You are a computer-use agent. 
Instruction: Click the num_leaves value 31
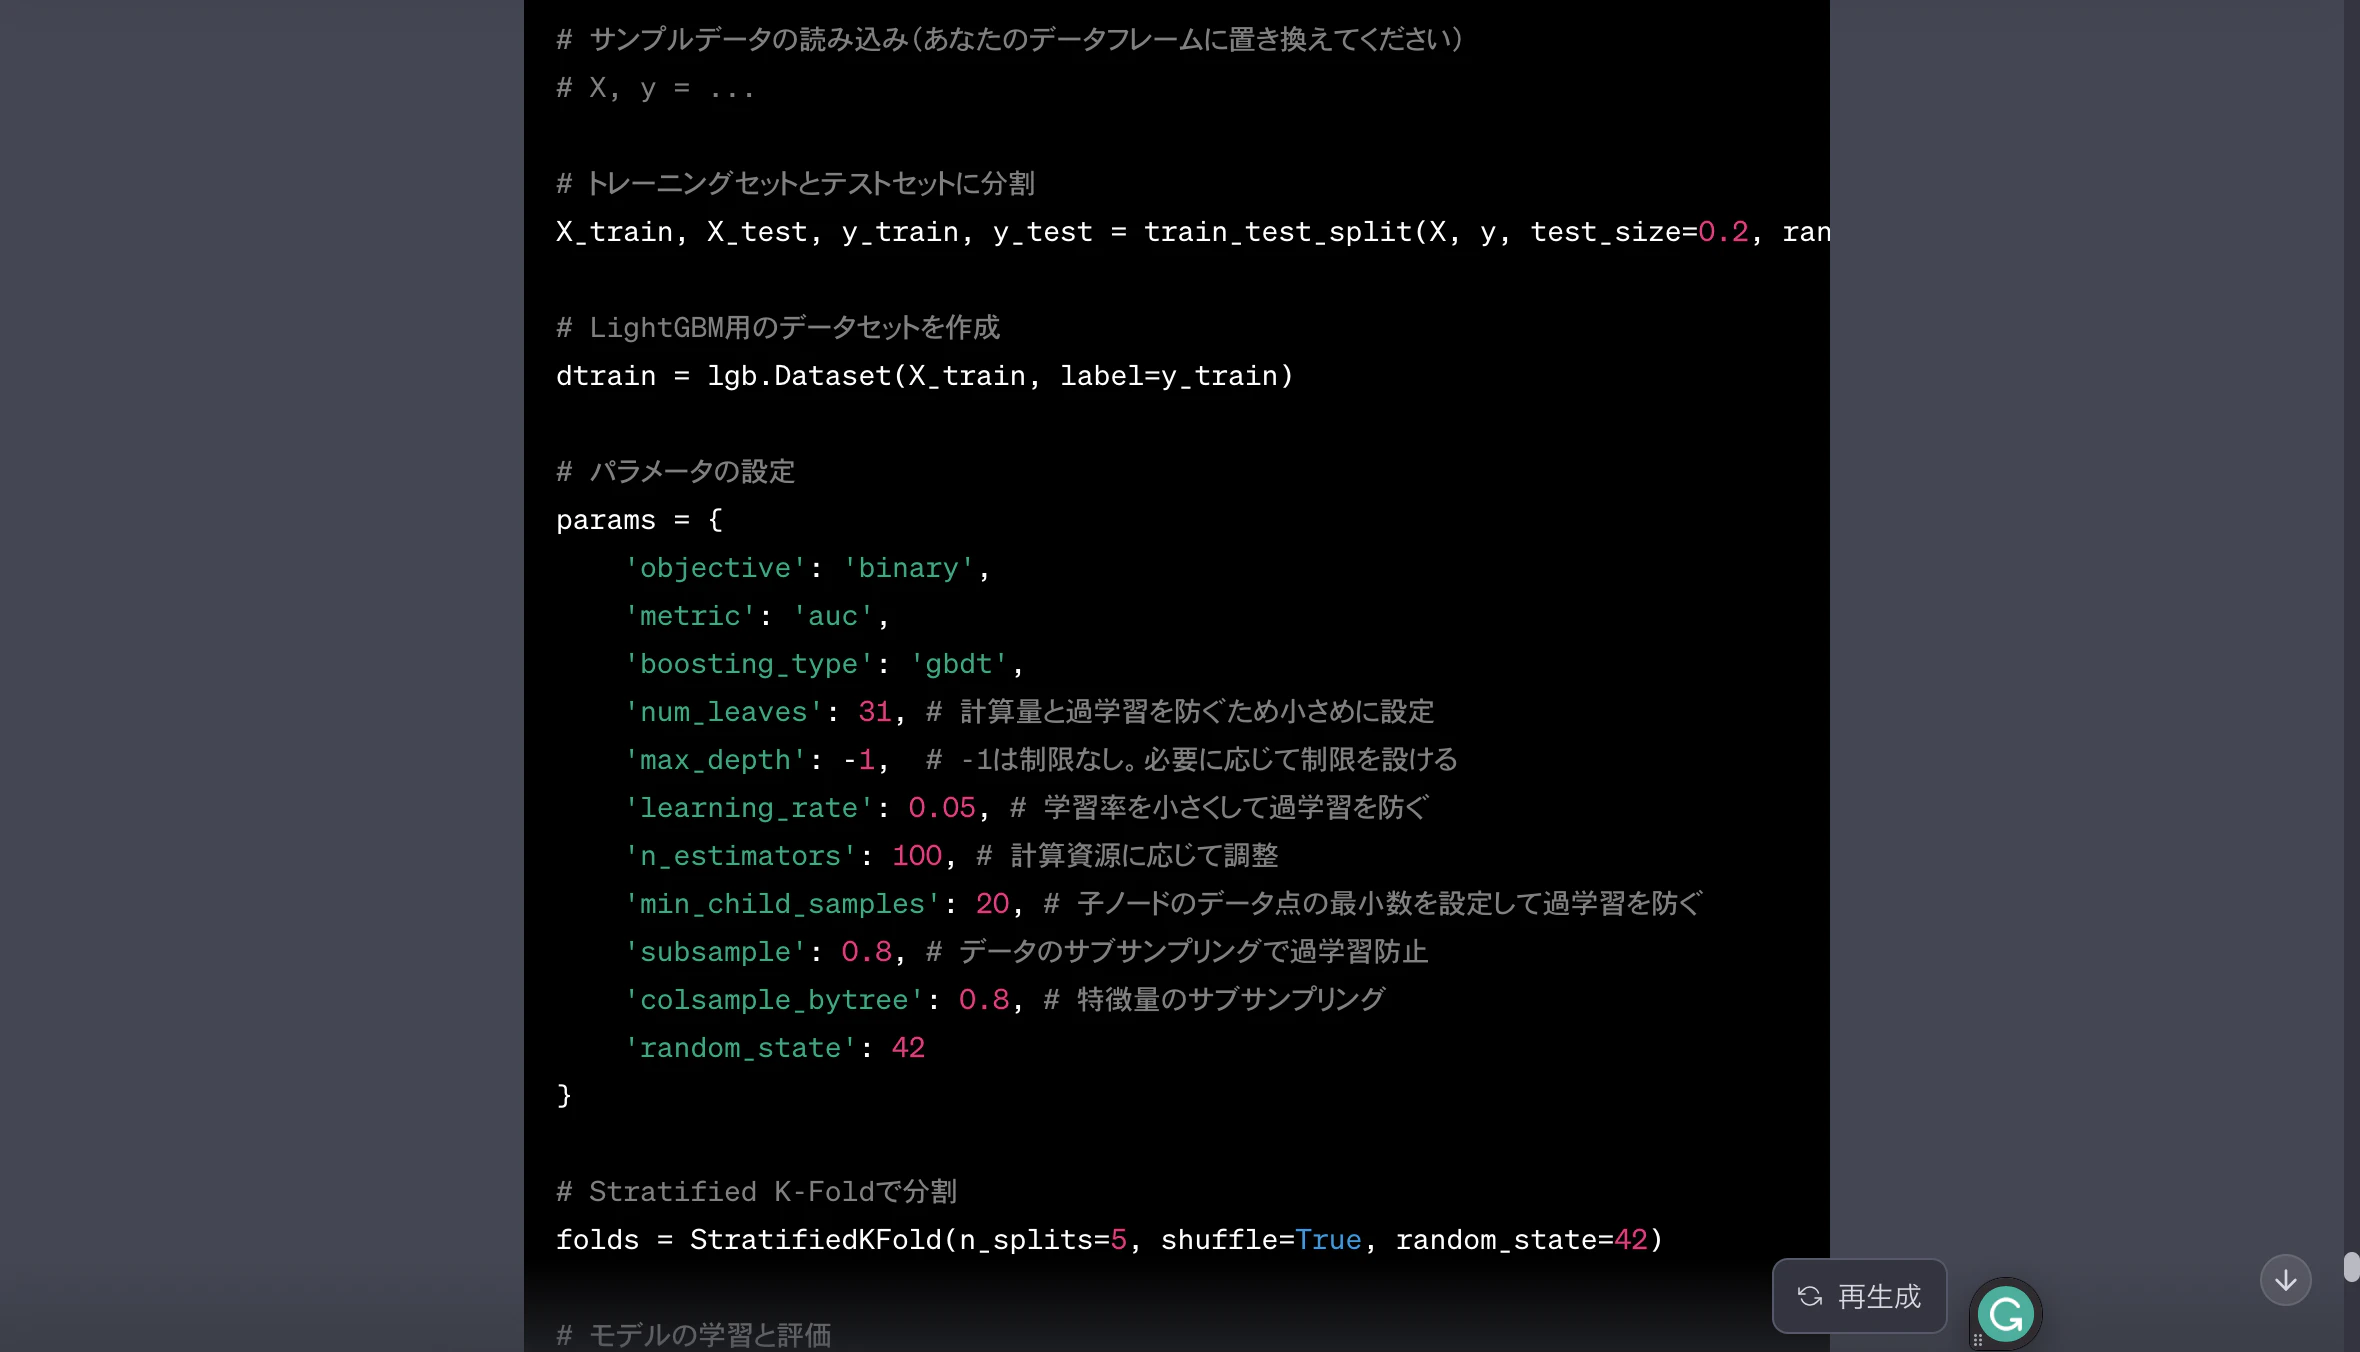pos(874,712)
